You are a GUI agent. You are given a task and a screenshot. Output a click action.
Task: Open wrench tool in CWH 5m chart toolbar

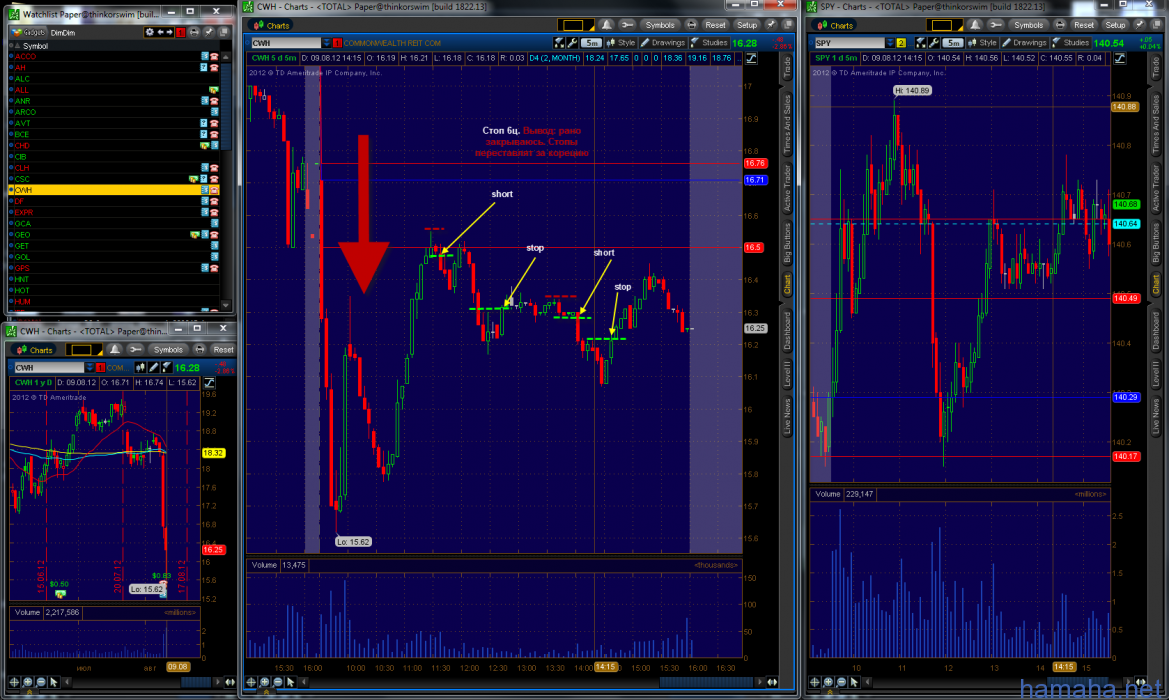[627, 25]
